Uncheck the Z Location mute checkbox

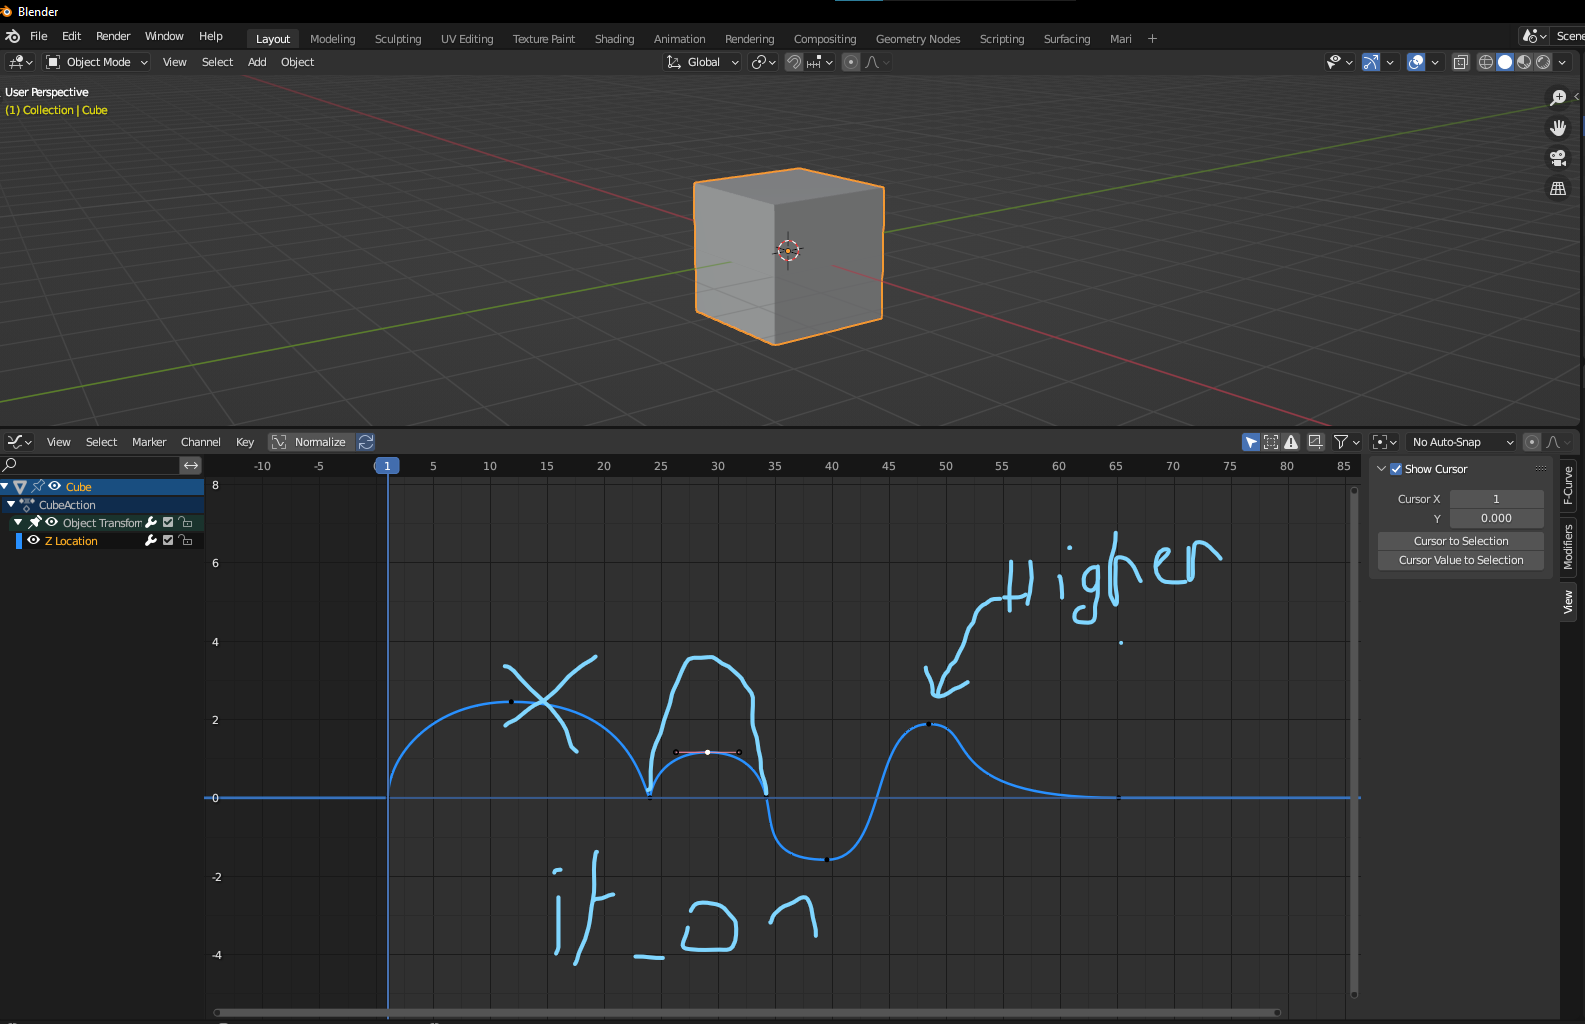coord(168,541)
